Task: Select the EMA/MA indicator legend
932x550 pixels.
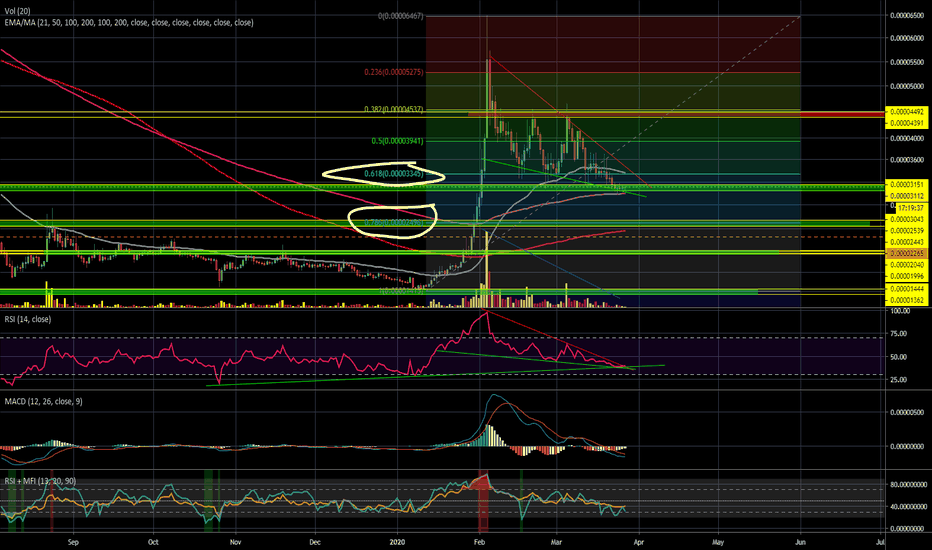Action: click(129, 23)
